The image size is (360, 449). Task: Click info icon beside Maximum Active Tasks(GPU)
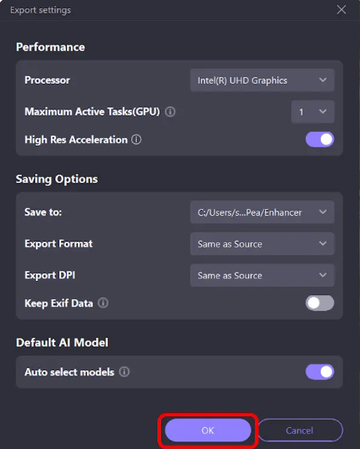pos(170,112)
